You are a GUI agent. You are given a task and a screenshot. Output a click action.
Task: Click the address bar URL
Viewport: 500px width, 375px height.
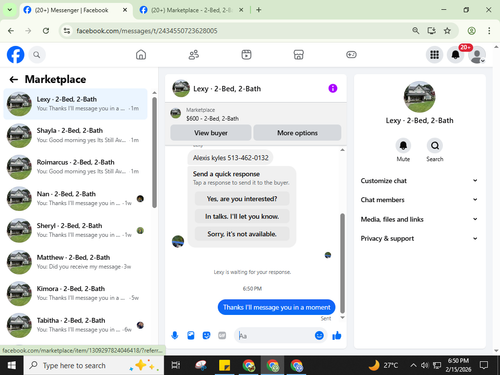pos(147,31)
